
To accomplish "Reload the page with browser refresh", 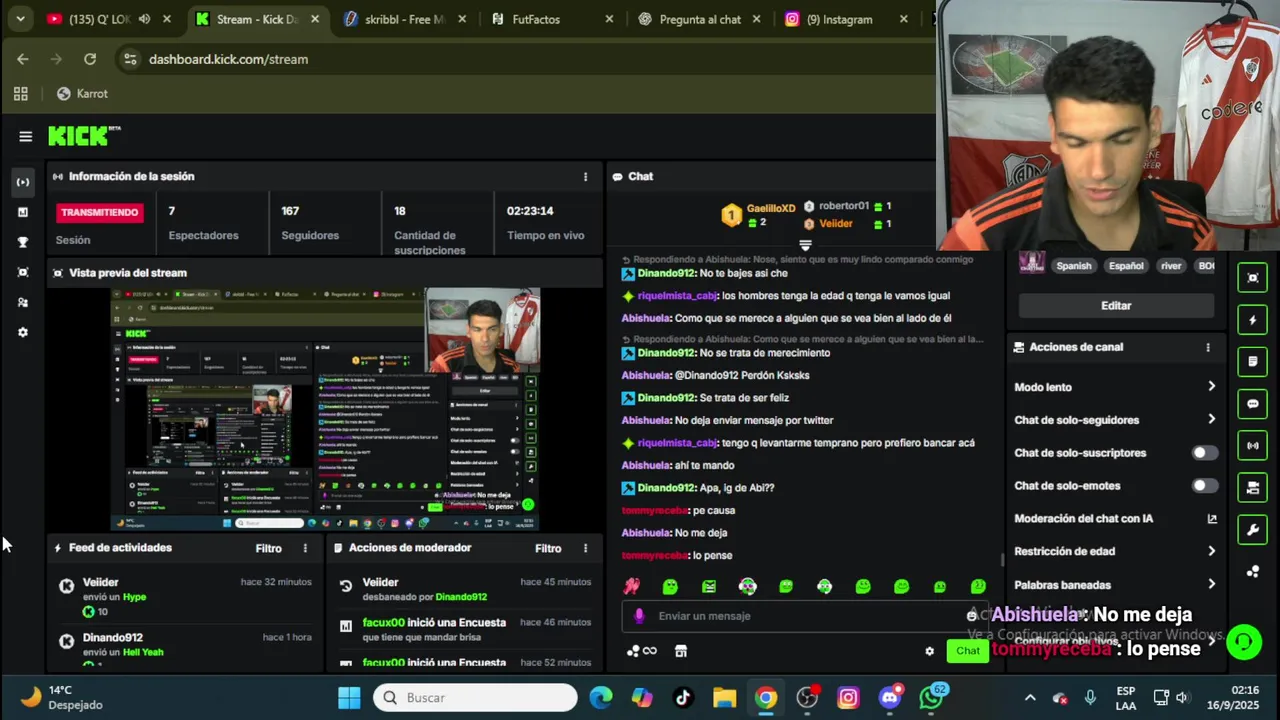I will point(90,59).
